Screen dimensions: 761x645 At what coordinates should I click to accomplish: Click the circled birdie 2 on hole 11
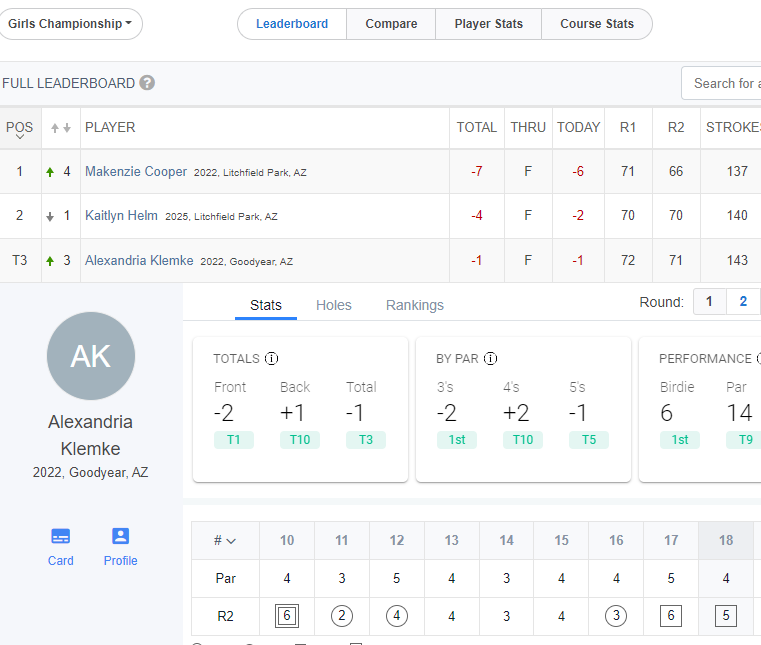tap(342, 616)
